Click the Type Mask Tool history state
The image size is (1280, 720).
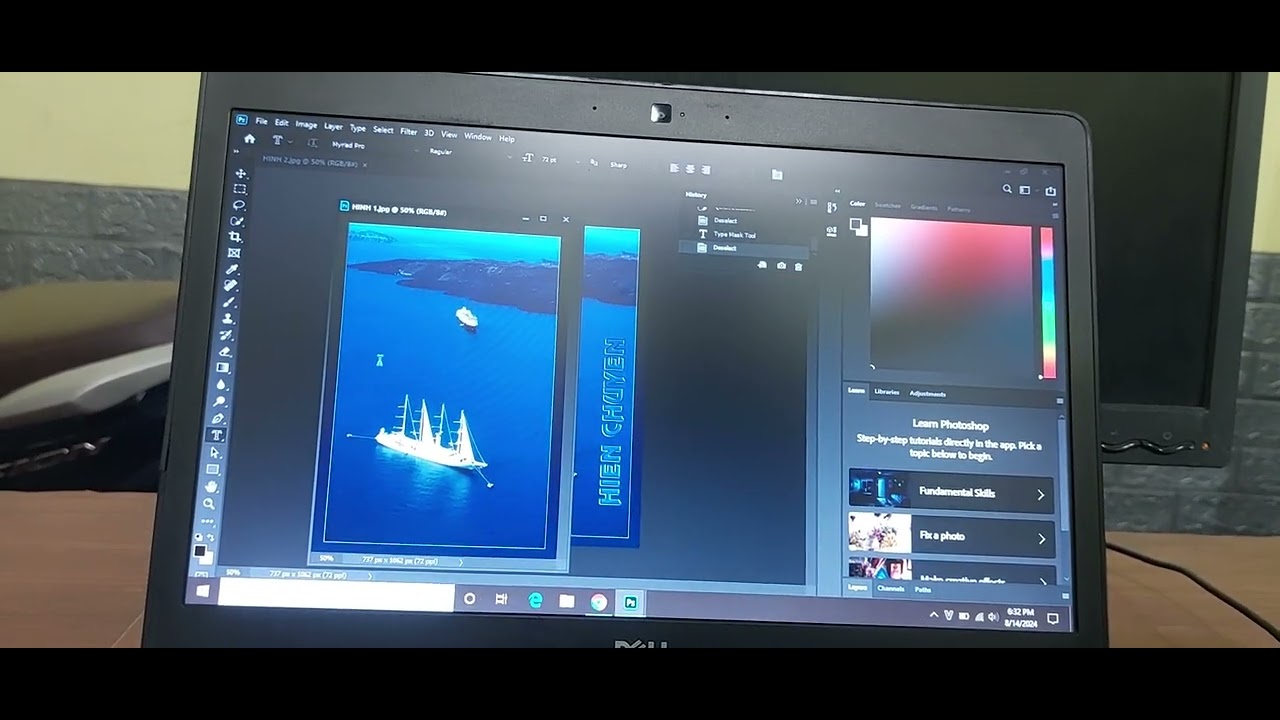pyautogui.click(x=734, y=235)
